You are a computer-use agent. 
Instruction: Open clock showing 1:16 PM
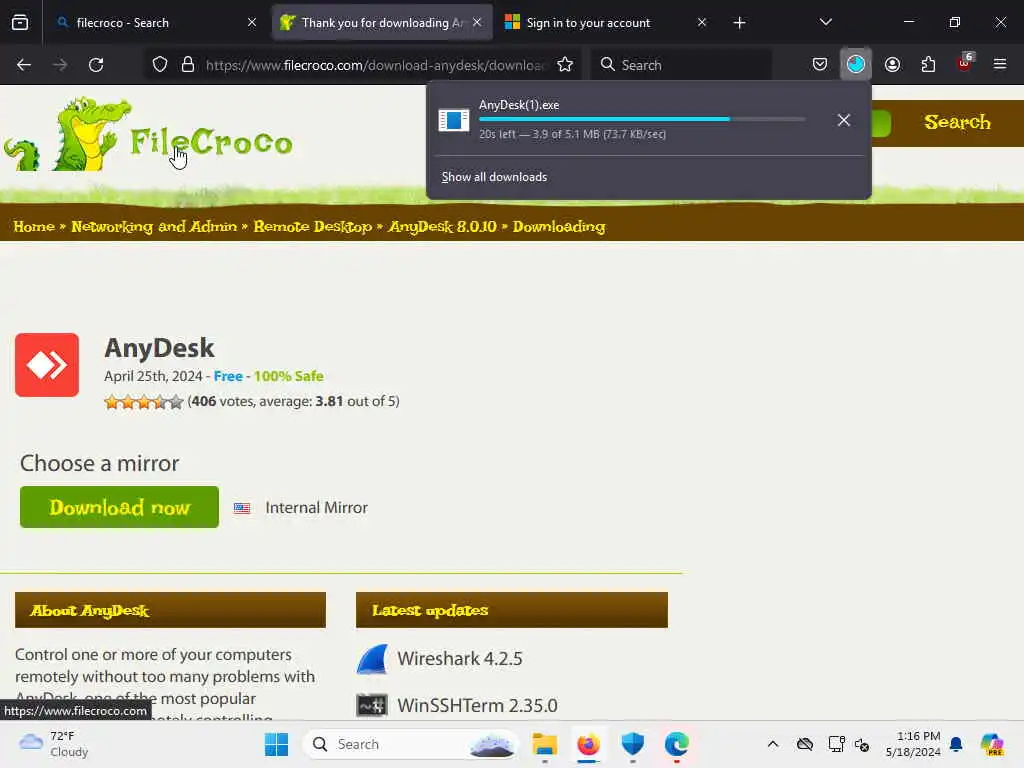(913, 744)
